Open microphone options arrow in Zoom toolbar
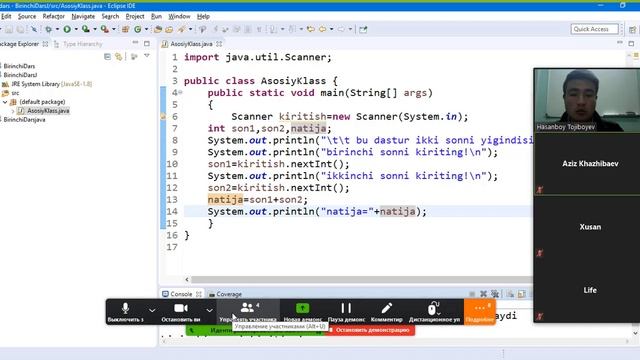This screenshot has height=360, width=640. tap(152, 311)
